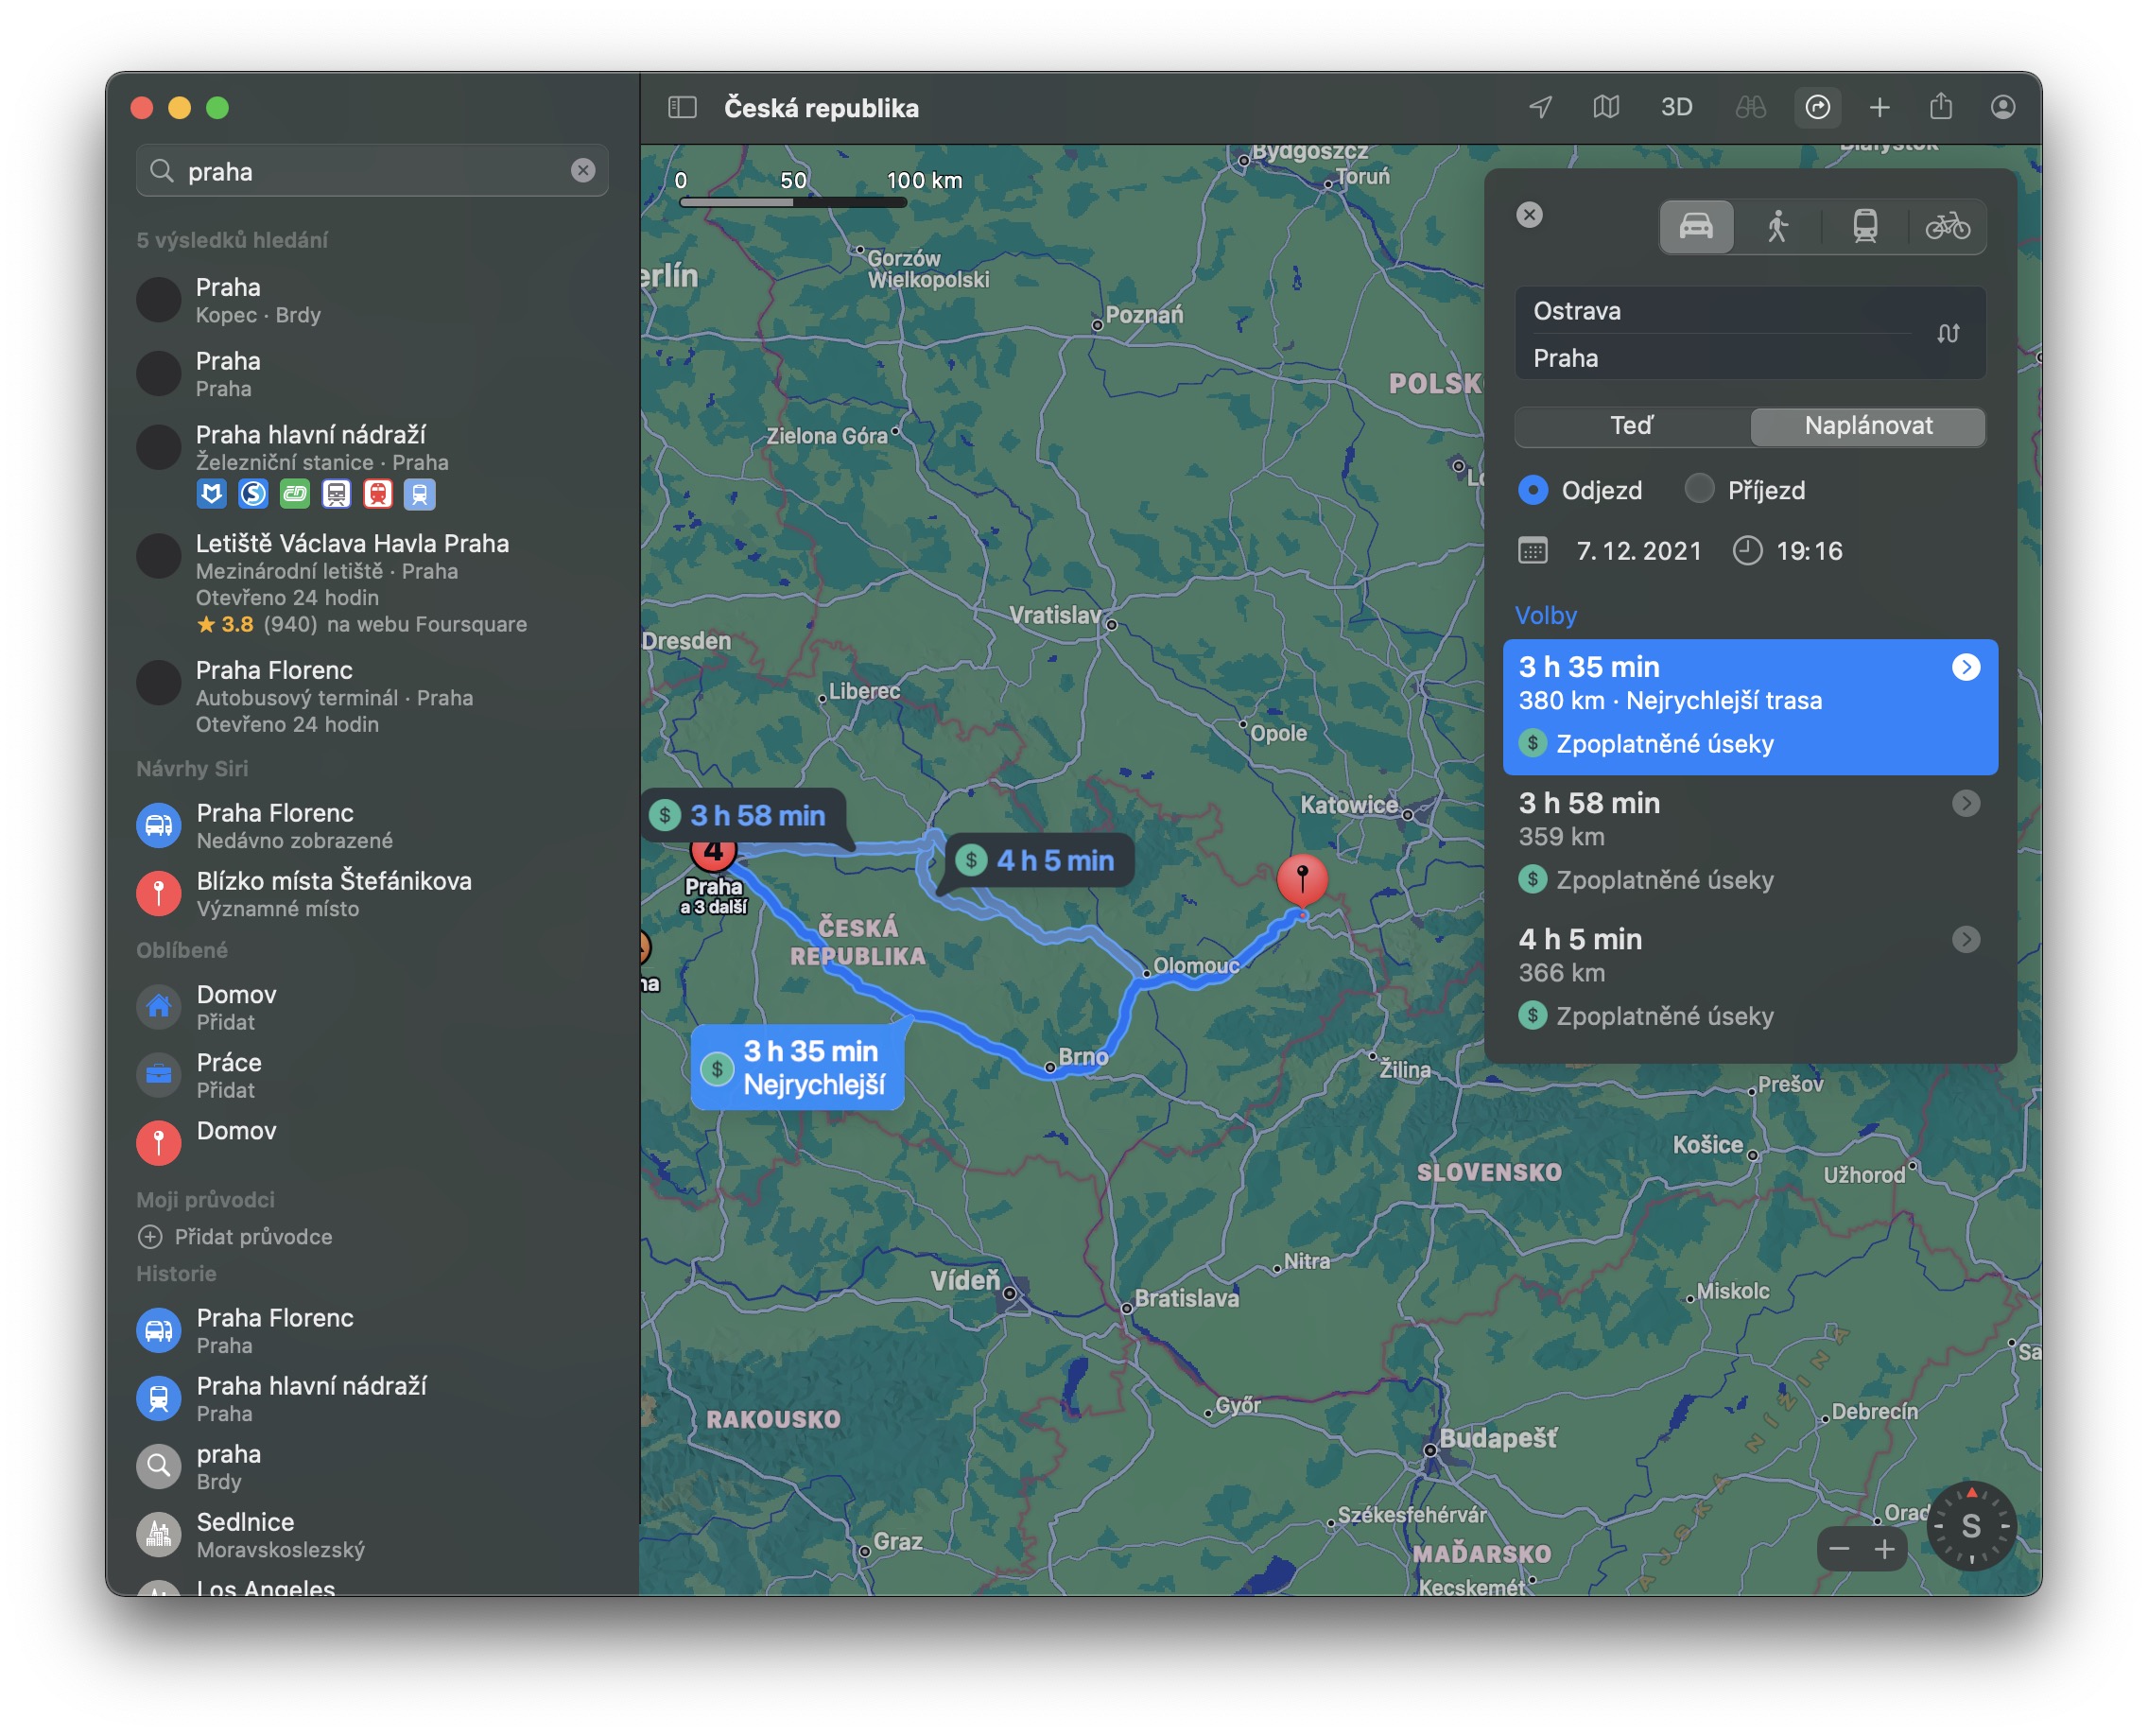Open the map mode icon

click(x=1606, y=107)
